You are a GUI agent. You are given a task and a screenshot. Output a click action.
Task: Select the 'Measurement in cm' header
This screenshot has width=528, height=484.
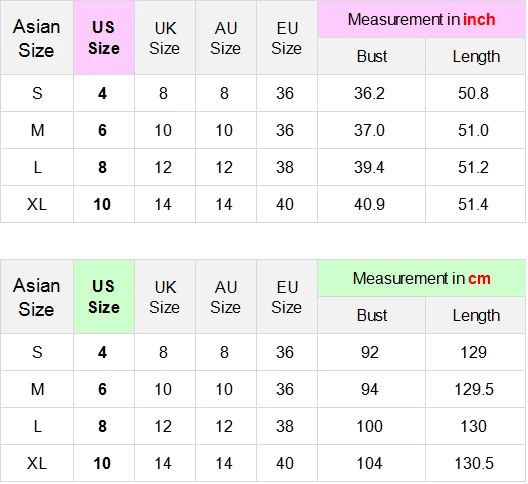pos(422,278)
